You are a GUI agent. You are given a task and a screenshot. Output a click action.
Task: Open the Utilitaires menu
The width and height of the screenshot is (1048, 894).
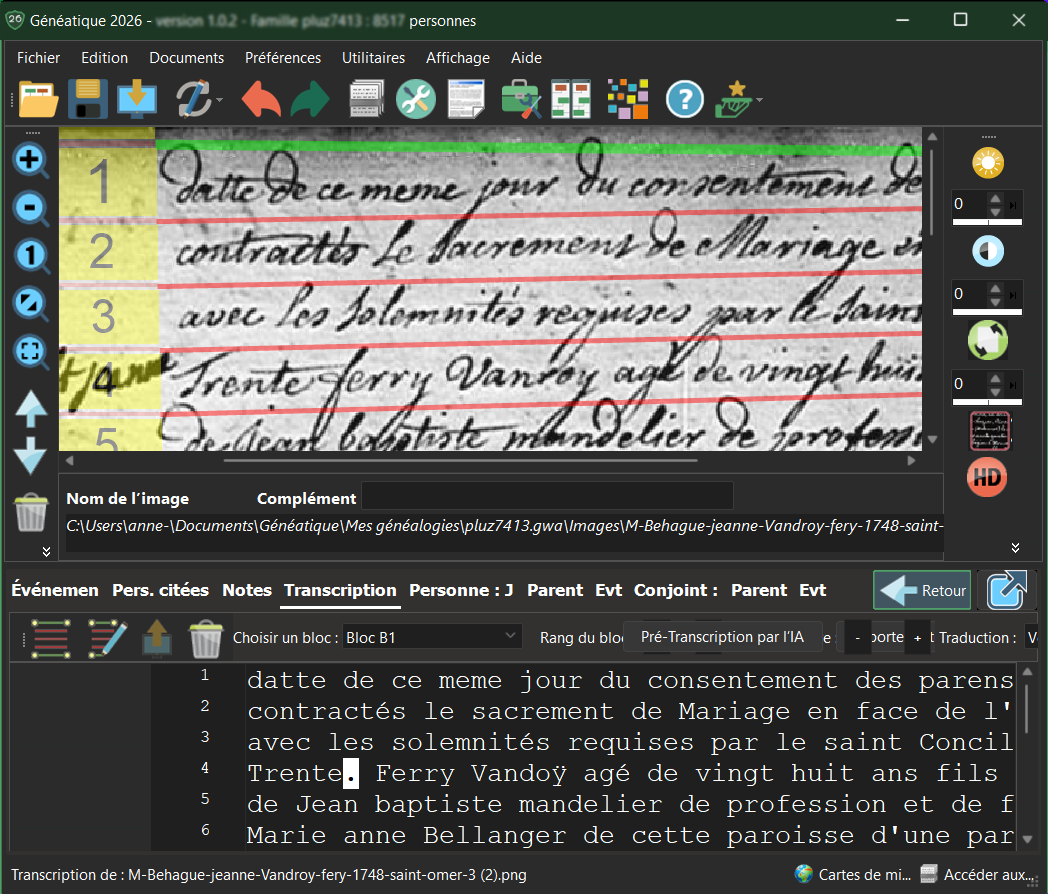tap(373, 58)
